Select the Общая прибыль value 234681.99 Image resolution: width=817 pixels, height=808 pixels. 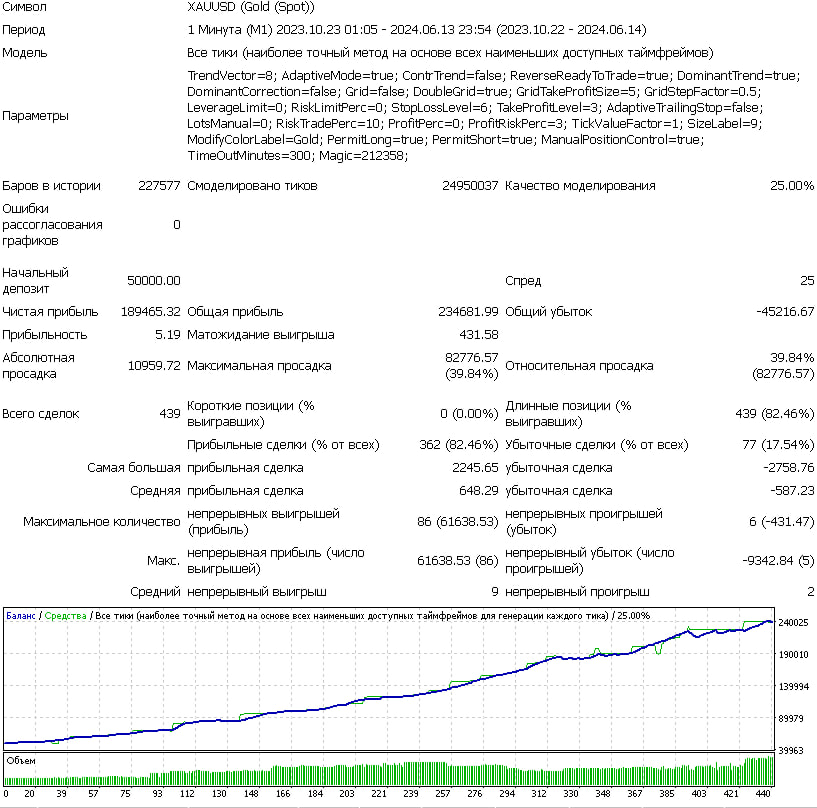(x=468, y=312)
